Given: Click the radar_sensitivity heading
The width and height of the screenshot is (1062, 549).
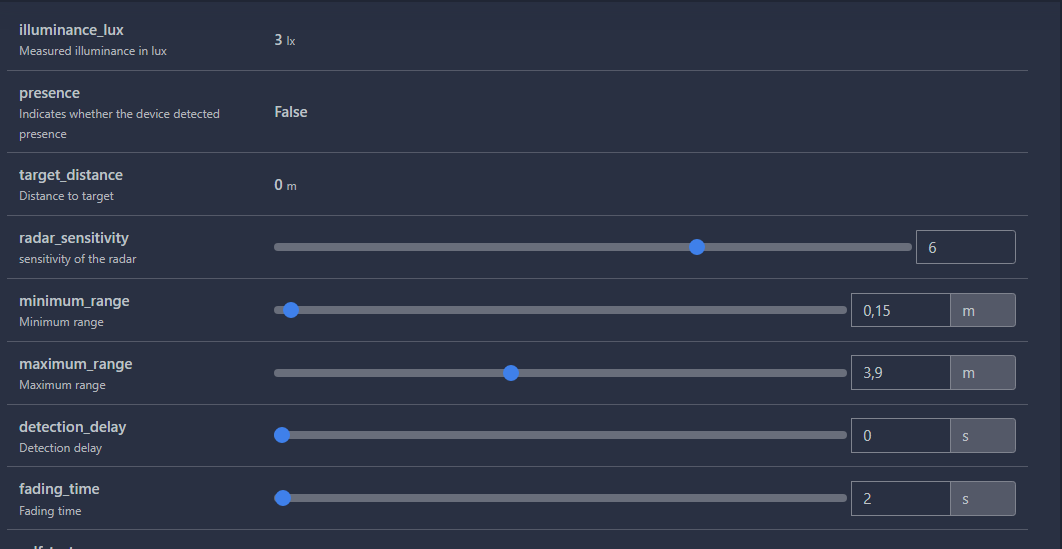Looking at the screenshot, I should click(x=74, y=238).
